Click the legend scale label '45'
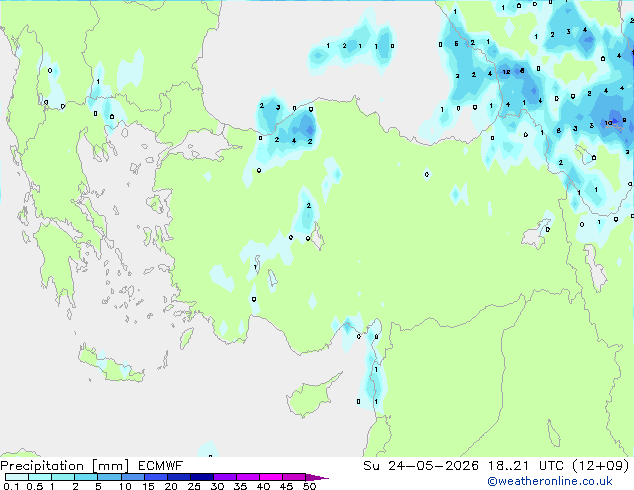The height and width of the screenshot is (490, 634). (286, 486)
